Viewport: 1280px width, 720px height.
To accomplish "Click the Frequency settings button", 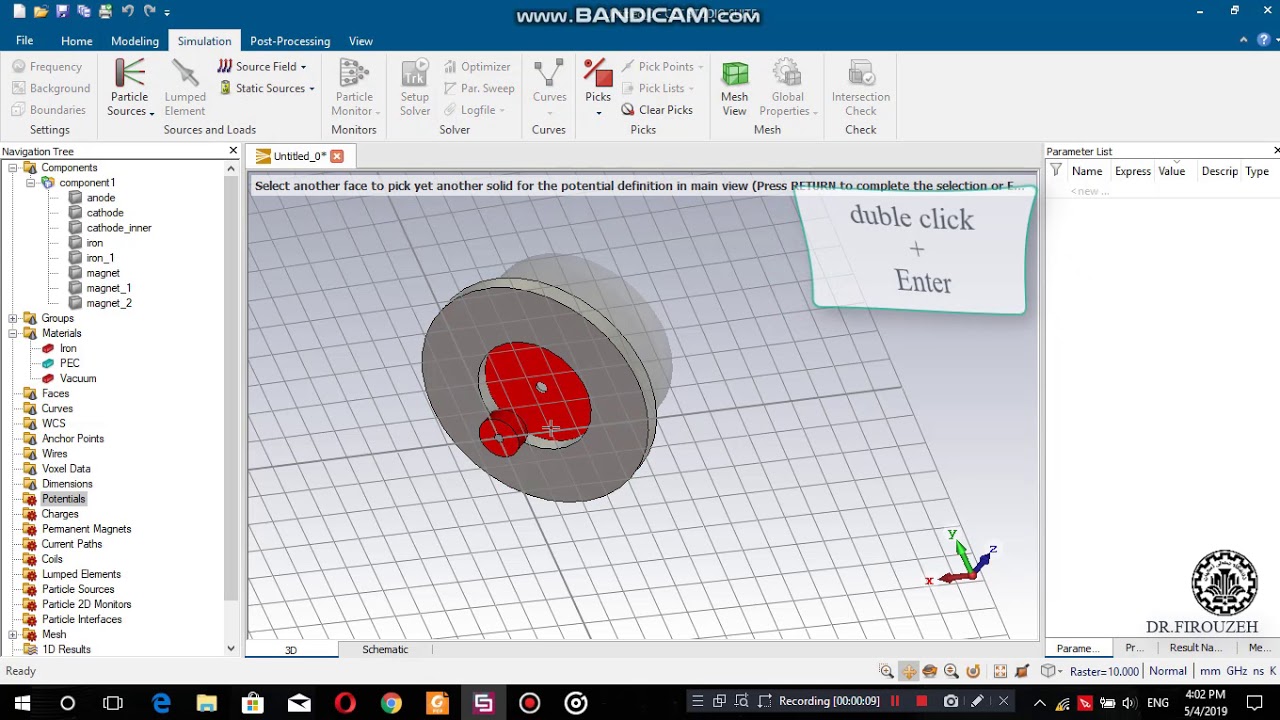I will 47,67.
